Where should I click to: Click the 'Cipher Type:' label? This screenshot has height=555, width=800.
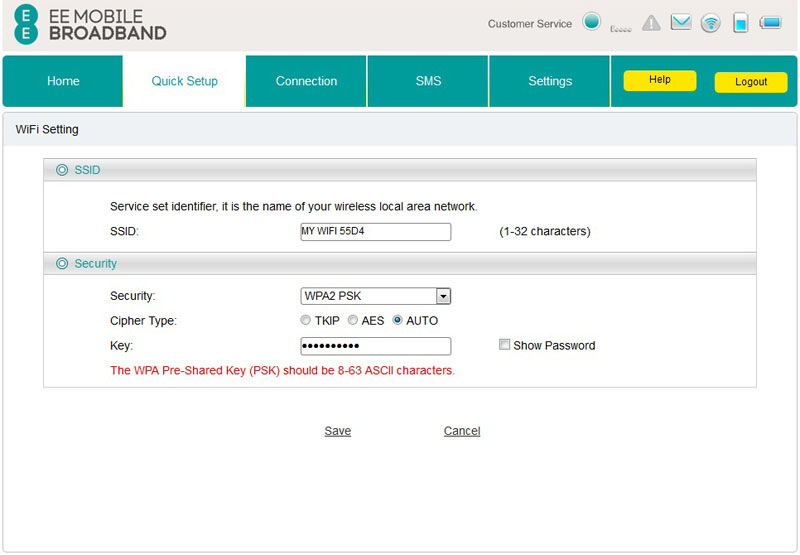[x=143, y=321]
